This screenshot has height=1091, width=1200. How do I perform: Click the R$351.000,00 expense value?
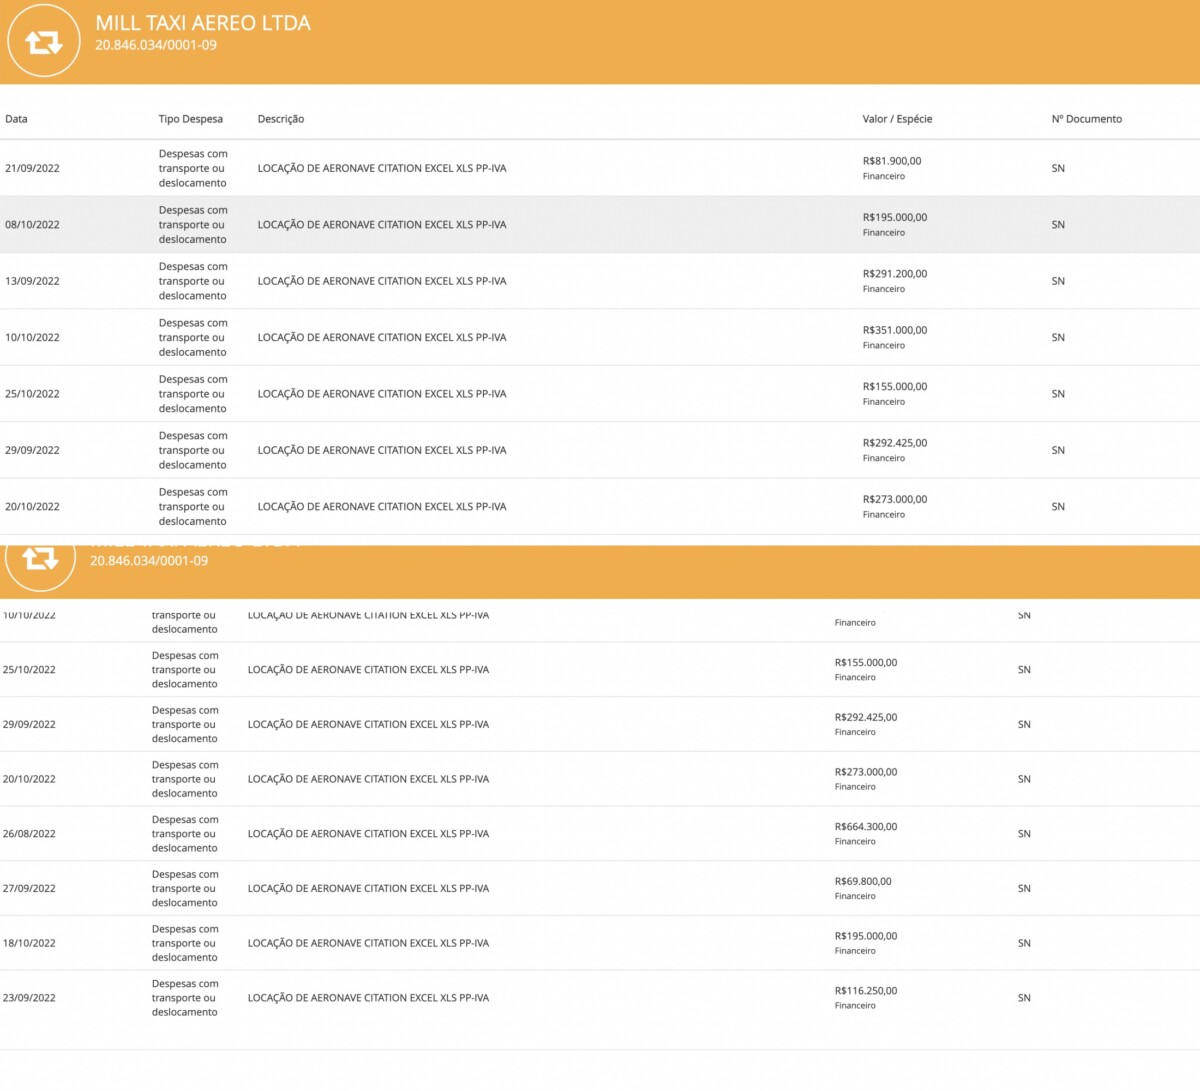[x=894, y=330]
